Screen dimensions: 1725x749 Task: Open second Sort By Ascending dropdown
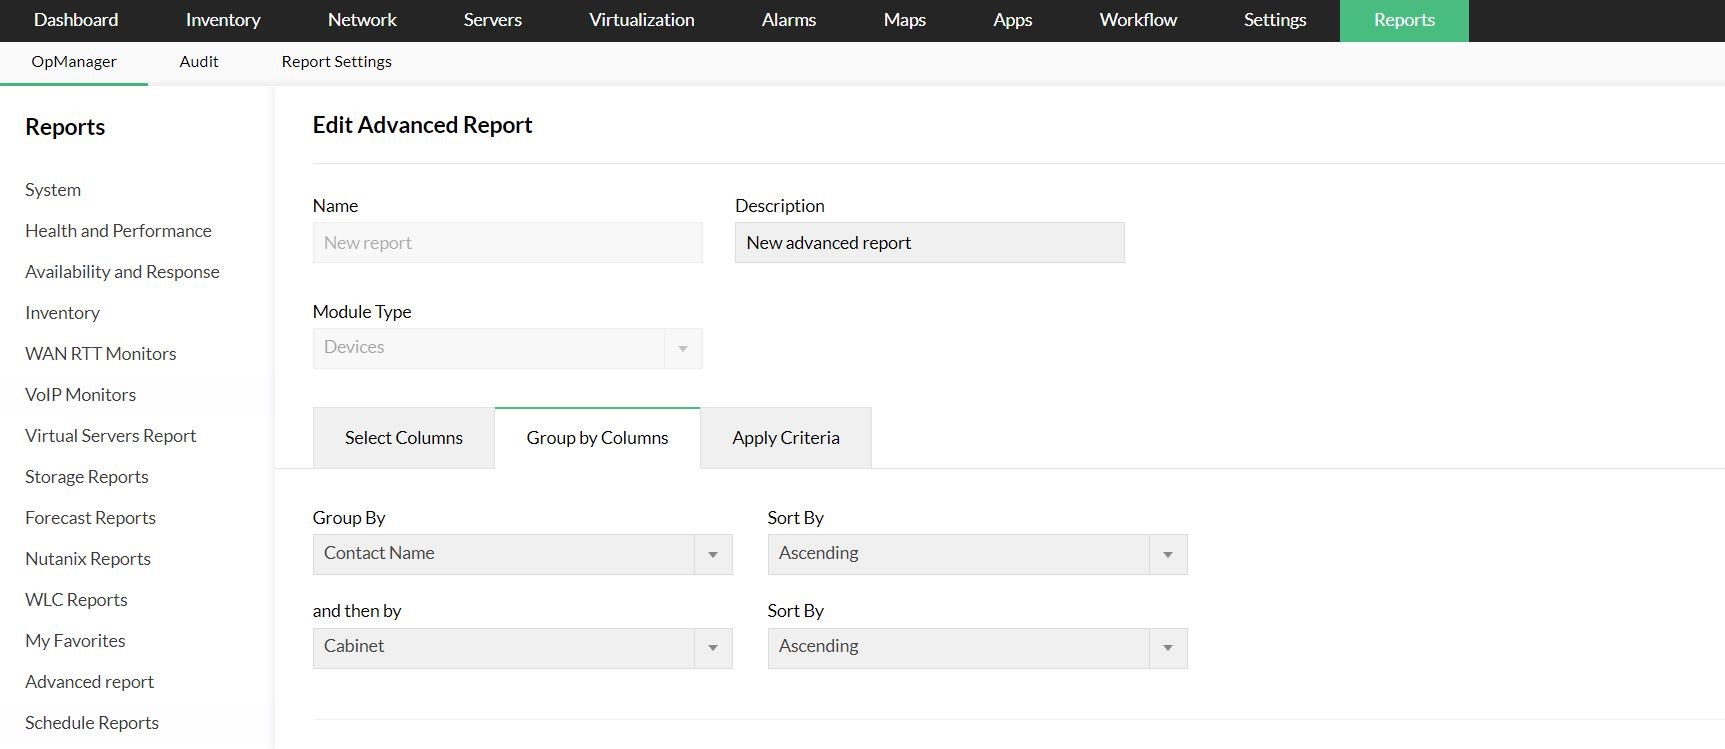977,647
